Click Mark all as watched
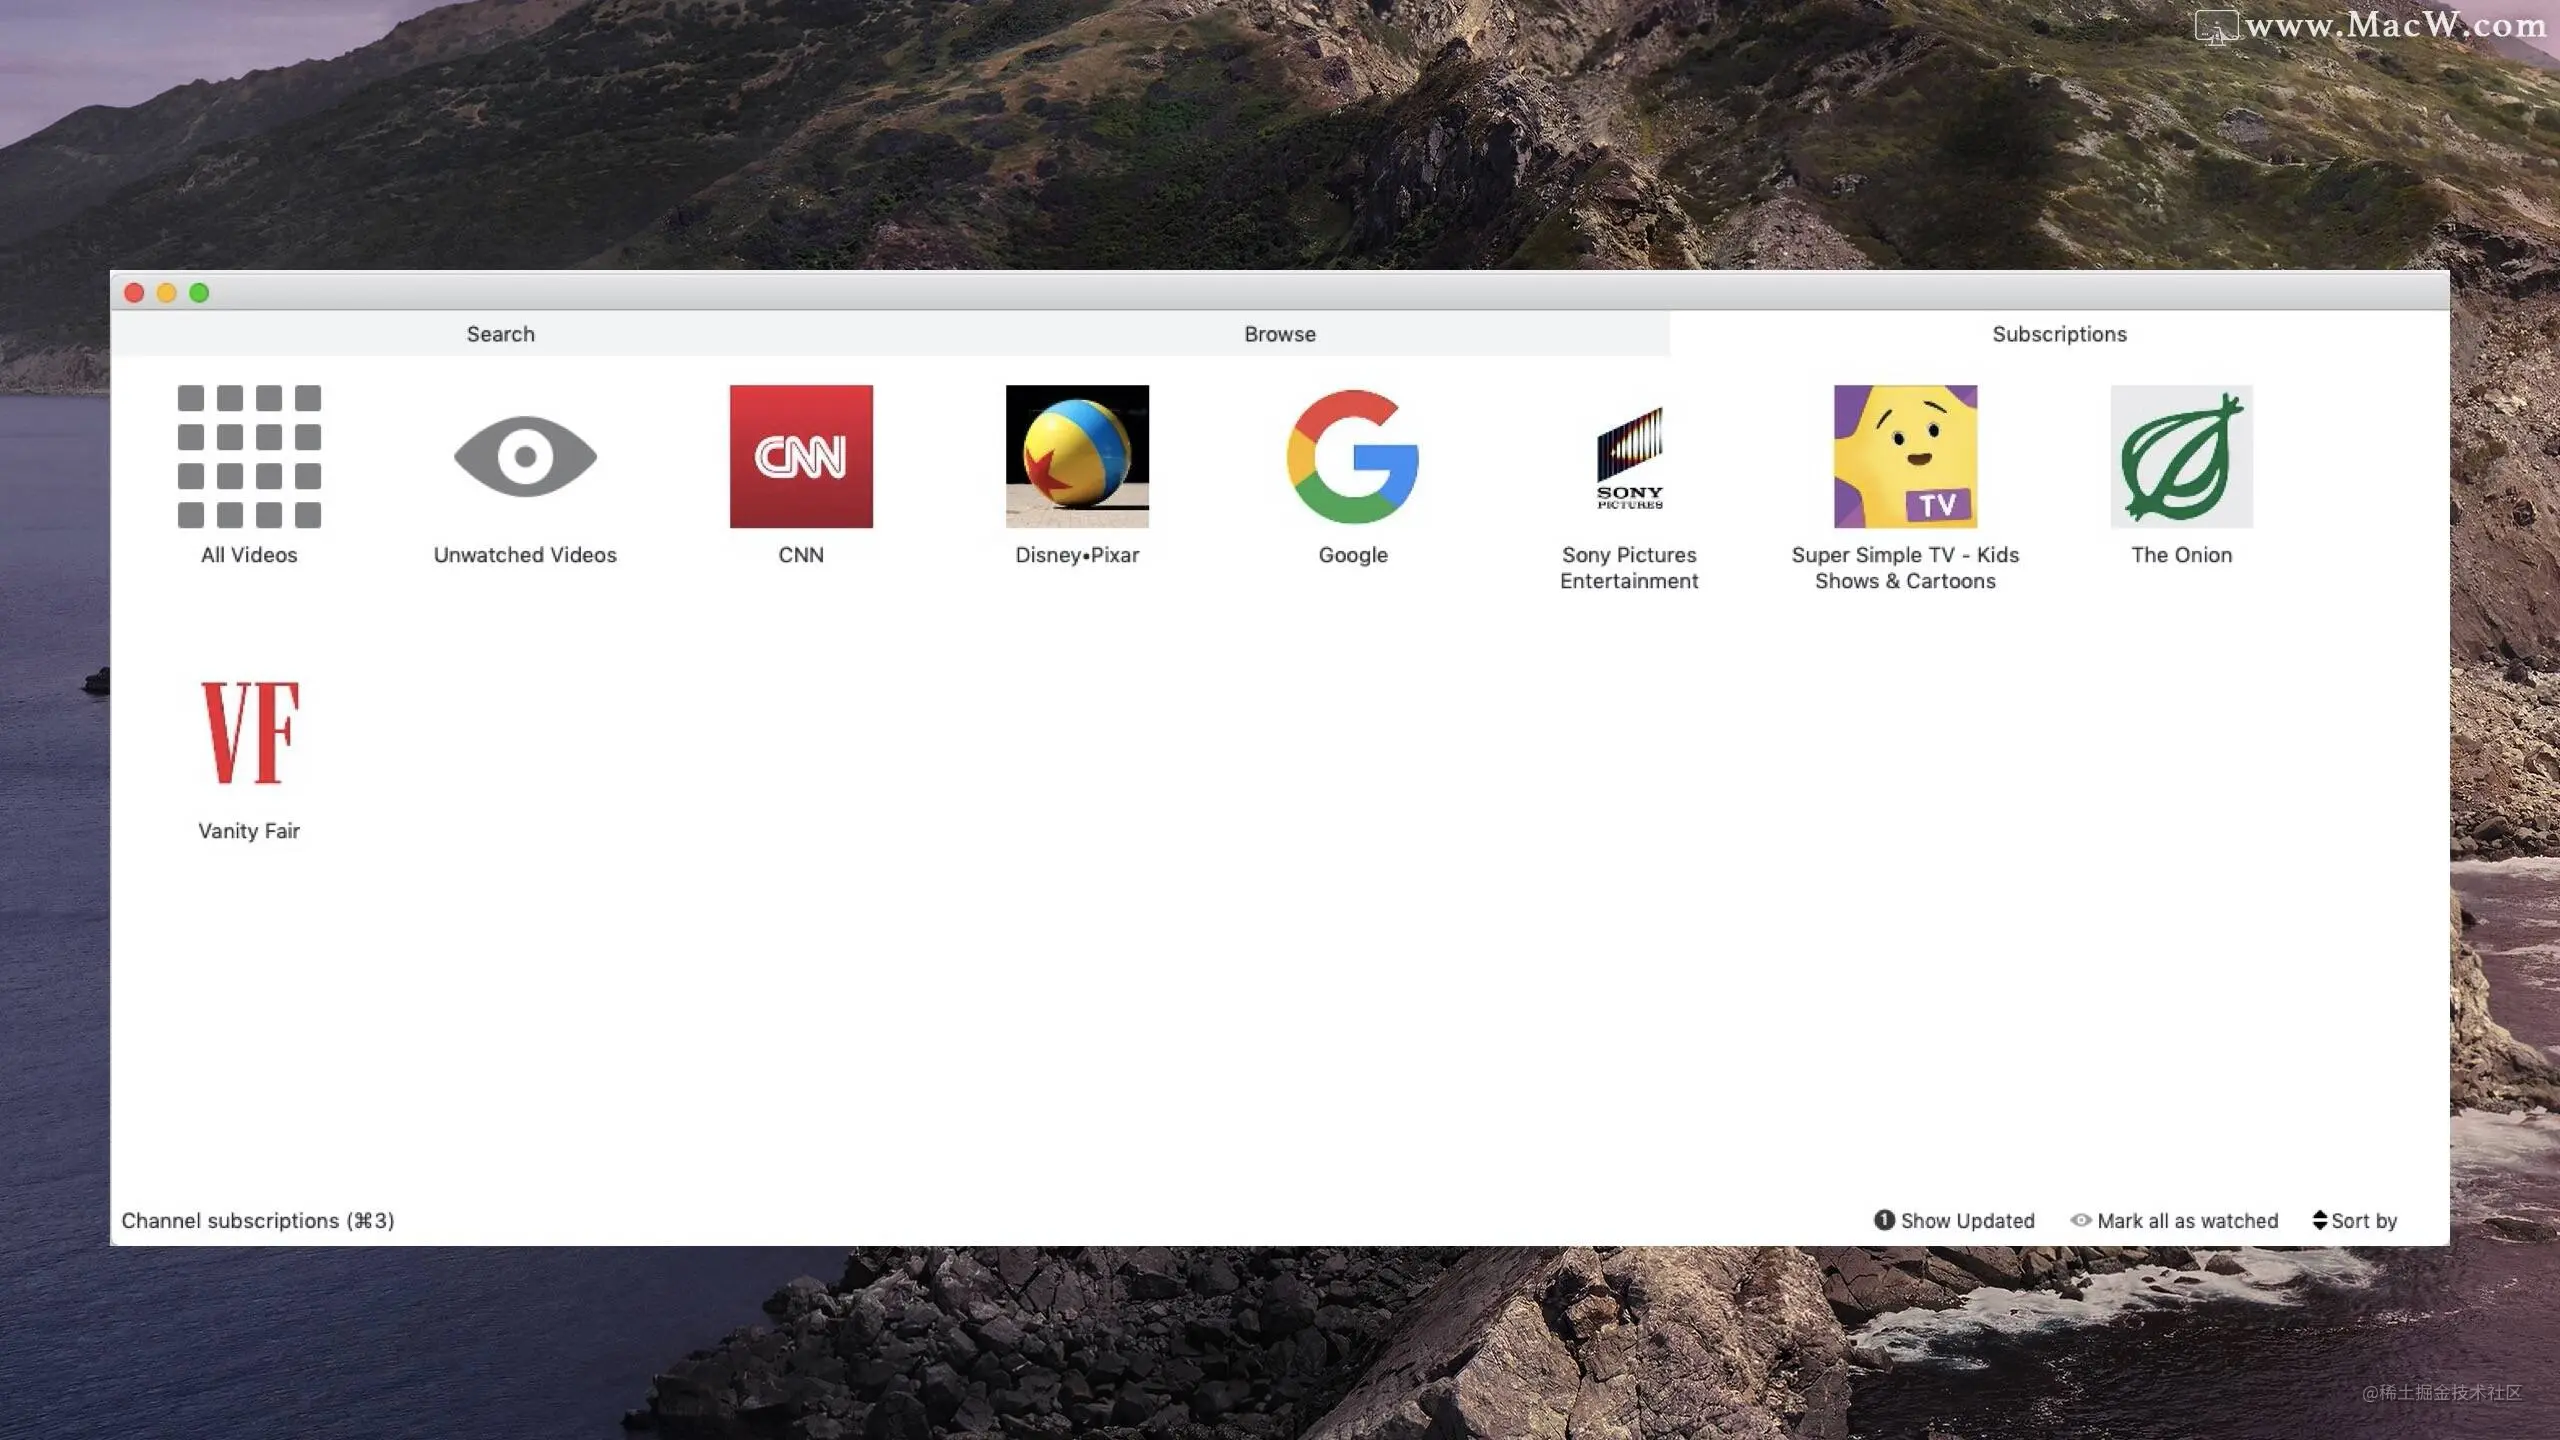The height and width of the screenshot is (1440, 2560). [x=2174, y=1220]
